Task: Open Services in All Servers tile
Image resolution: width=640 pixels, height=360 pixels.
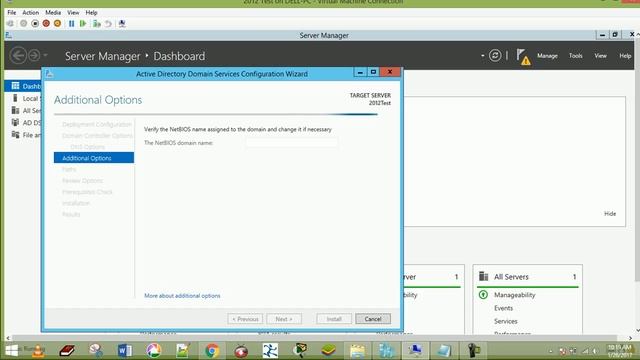Action: tap(505, 321)
